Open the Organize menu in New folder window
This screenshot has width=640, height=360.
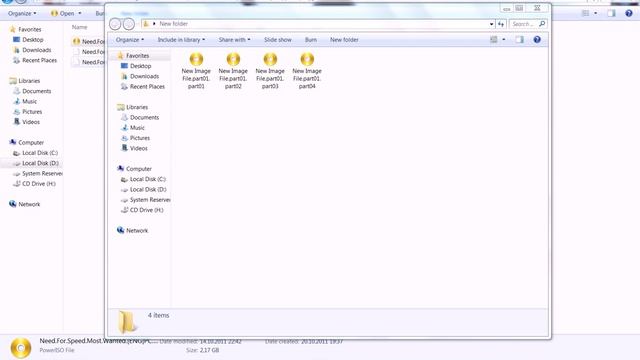point(130,40)
